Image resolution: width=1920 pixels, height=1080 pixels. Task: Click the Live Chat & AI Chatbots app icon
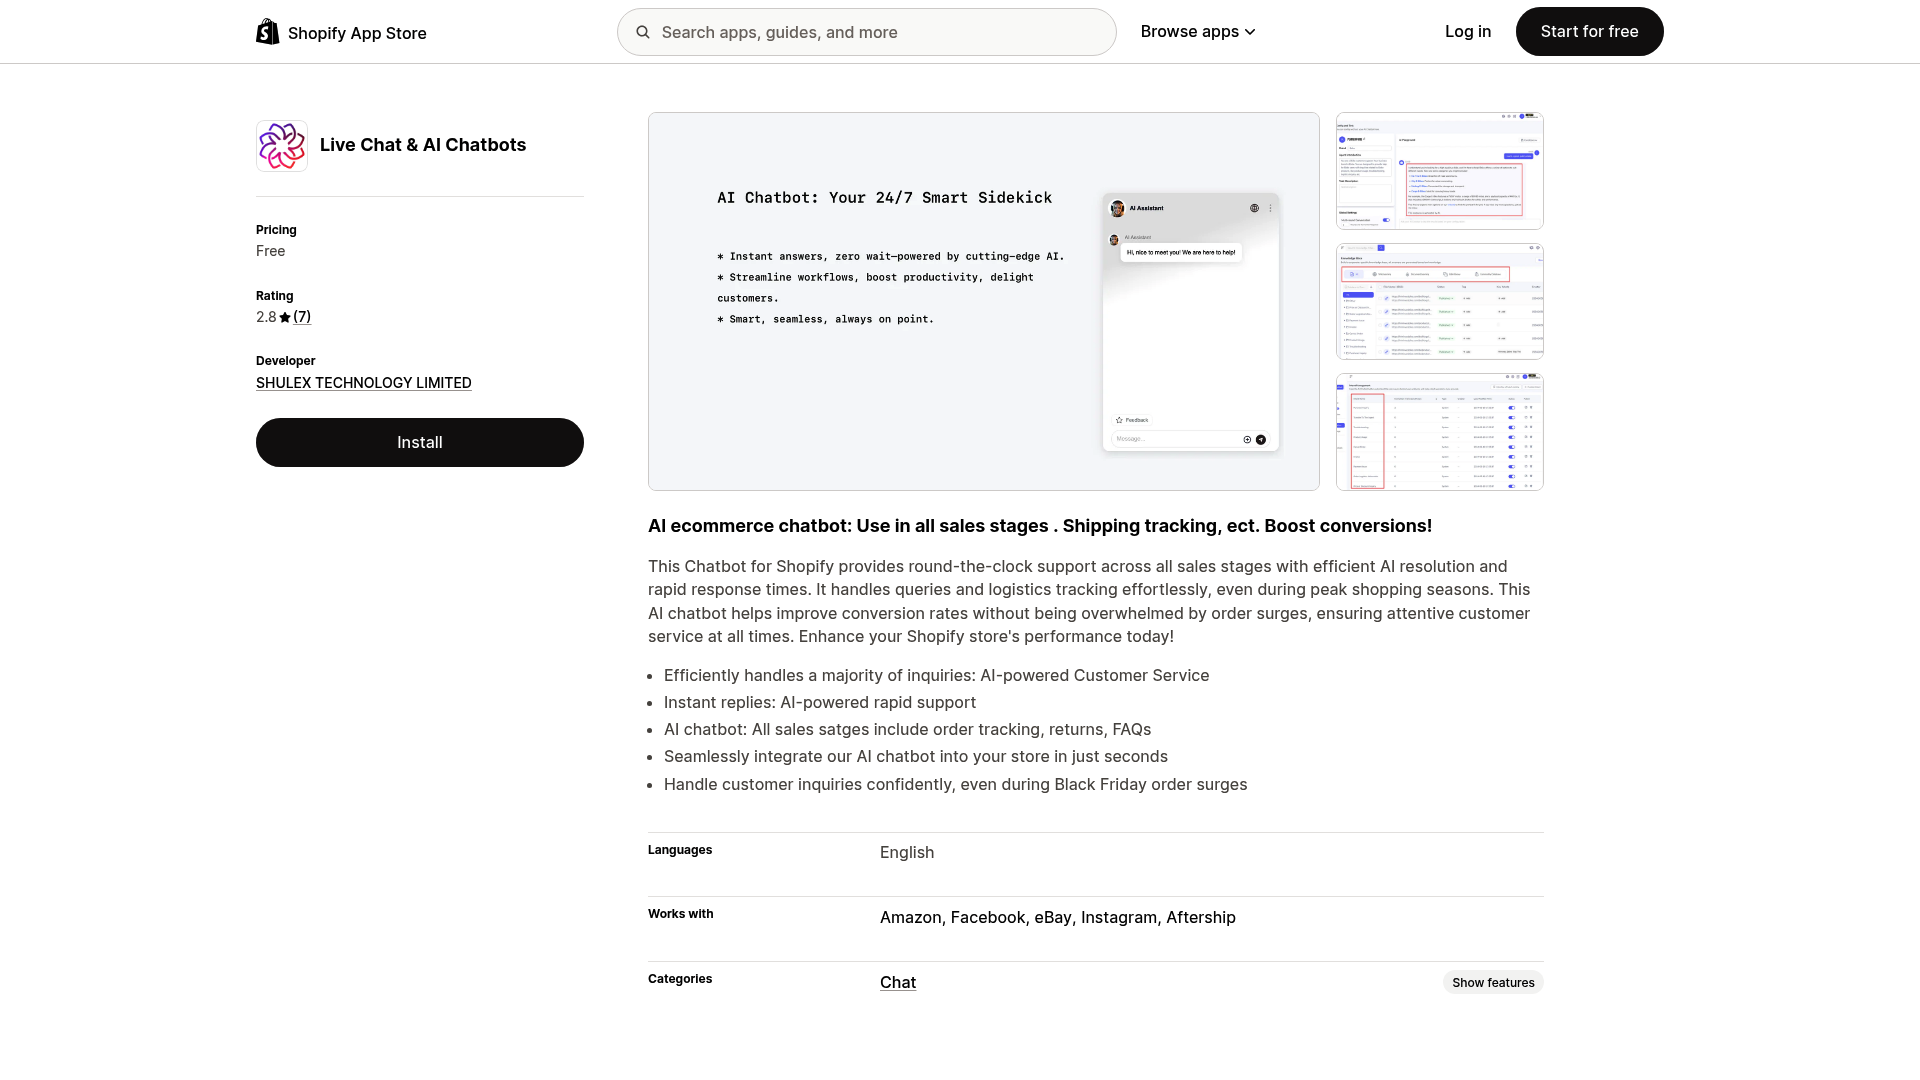pos(281,145)
